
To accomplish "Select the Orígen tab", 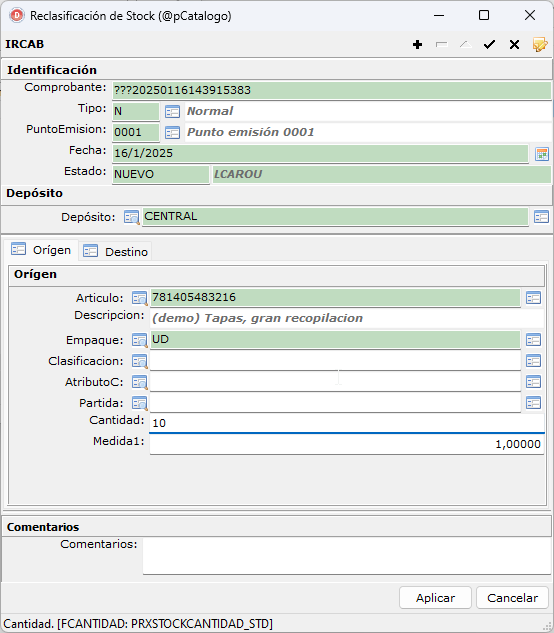I will [41, 250].
